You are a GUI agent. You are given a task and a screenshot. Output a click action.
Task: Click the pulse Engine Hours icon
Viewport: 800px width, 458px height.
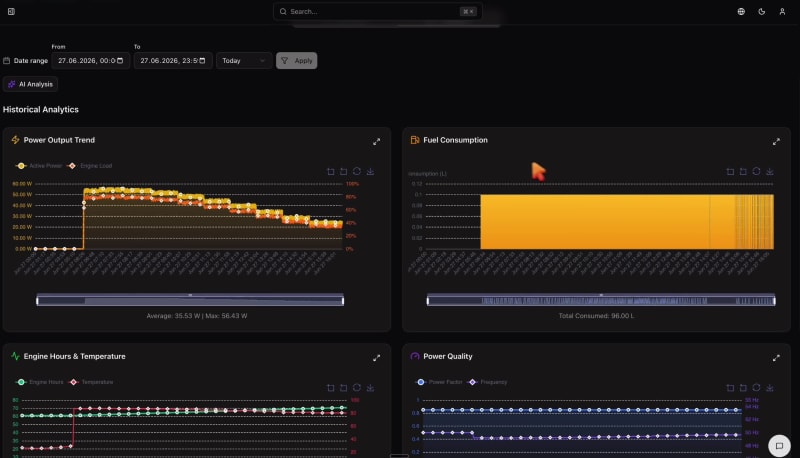(x=15, y=356)
